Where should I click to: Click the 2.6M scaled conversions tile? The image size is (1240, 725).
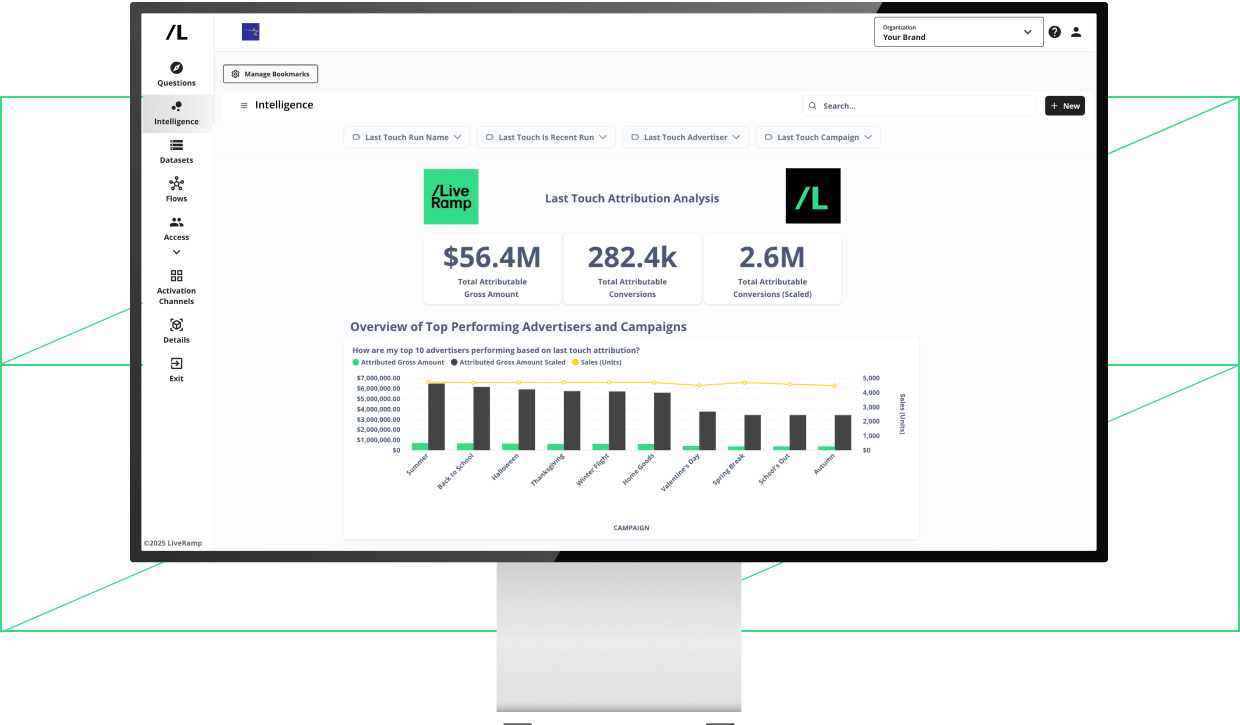[772, 269]
